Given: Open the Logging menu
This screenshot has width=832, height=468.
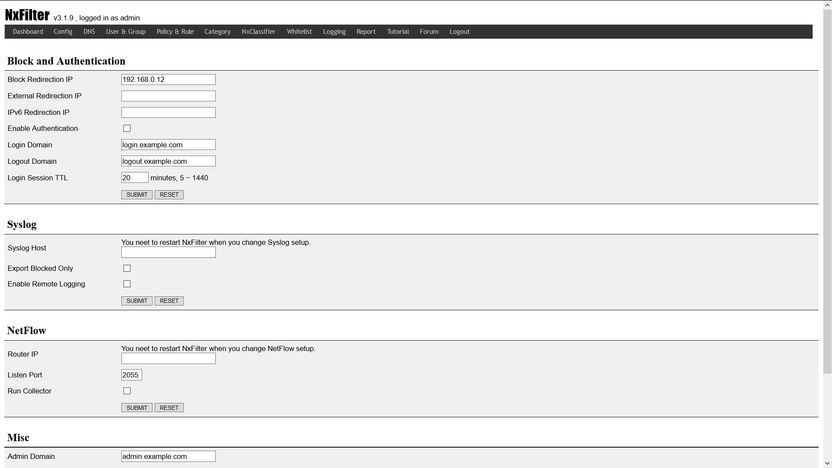Looking at the screenshot, I should pyautogui.click(x=334, y=32).
